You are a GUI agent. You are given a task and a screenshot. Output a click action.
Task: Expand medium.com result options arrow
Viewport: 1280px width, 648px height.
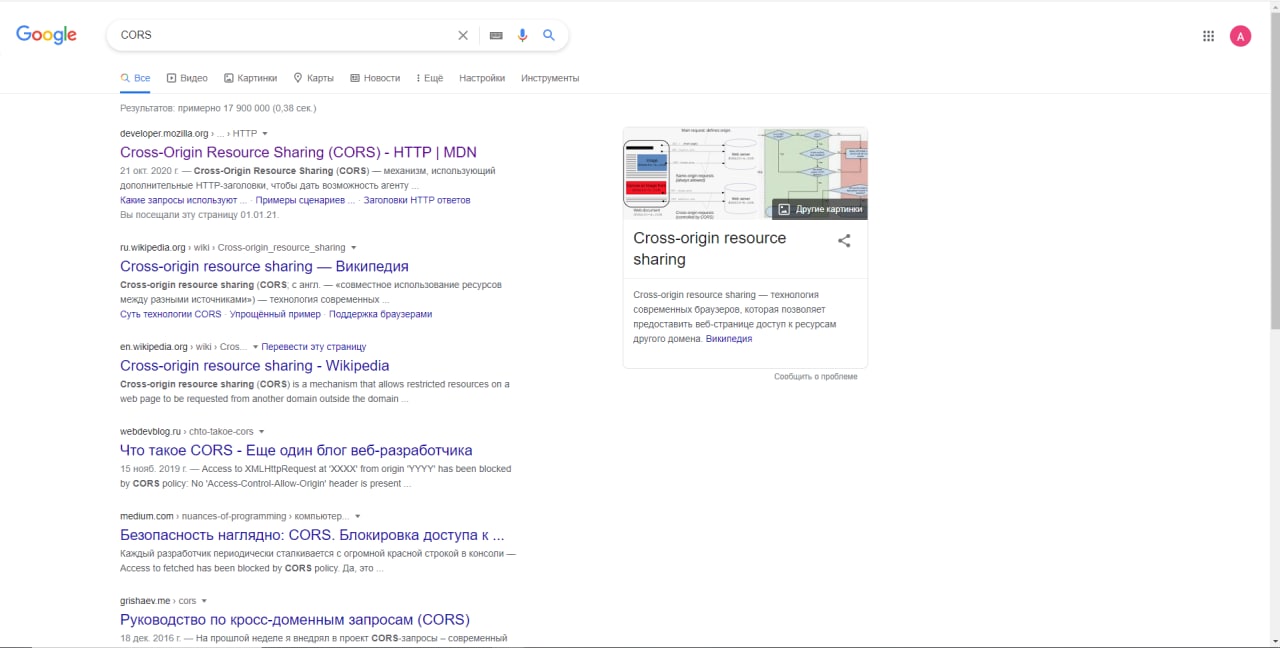(x=357, y=517)
